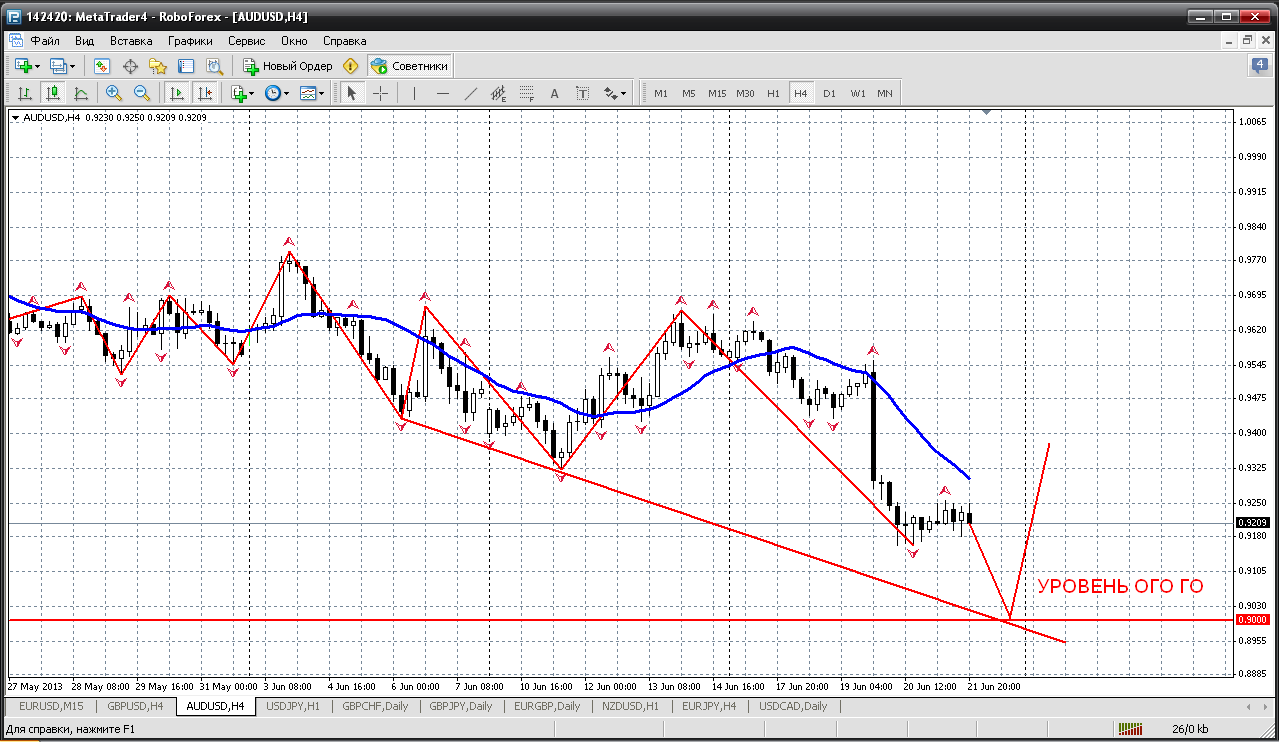Image resolution: width=1279 pixels, height=742 pixels.
Task: Open the Market Watch panel icon
Action: pyautogui.click(x=102, y=66)
